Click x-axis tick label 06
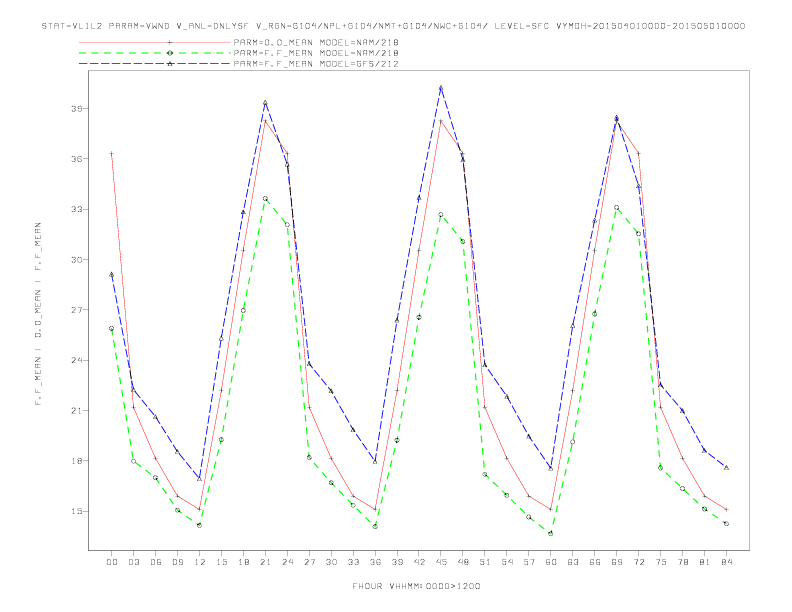Viewport: 792px width, 612px height. [x=156, y=562]
